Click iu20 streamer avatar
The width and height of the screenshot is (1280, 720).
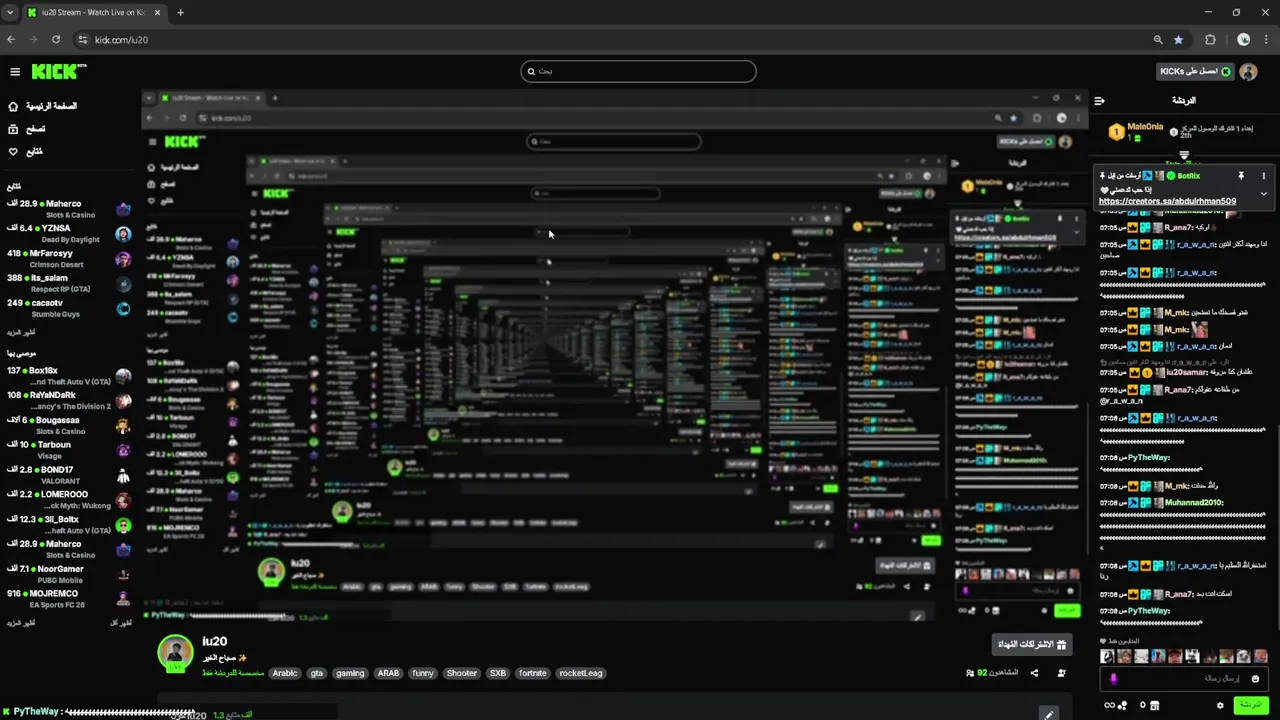(x=175, y=652)
